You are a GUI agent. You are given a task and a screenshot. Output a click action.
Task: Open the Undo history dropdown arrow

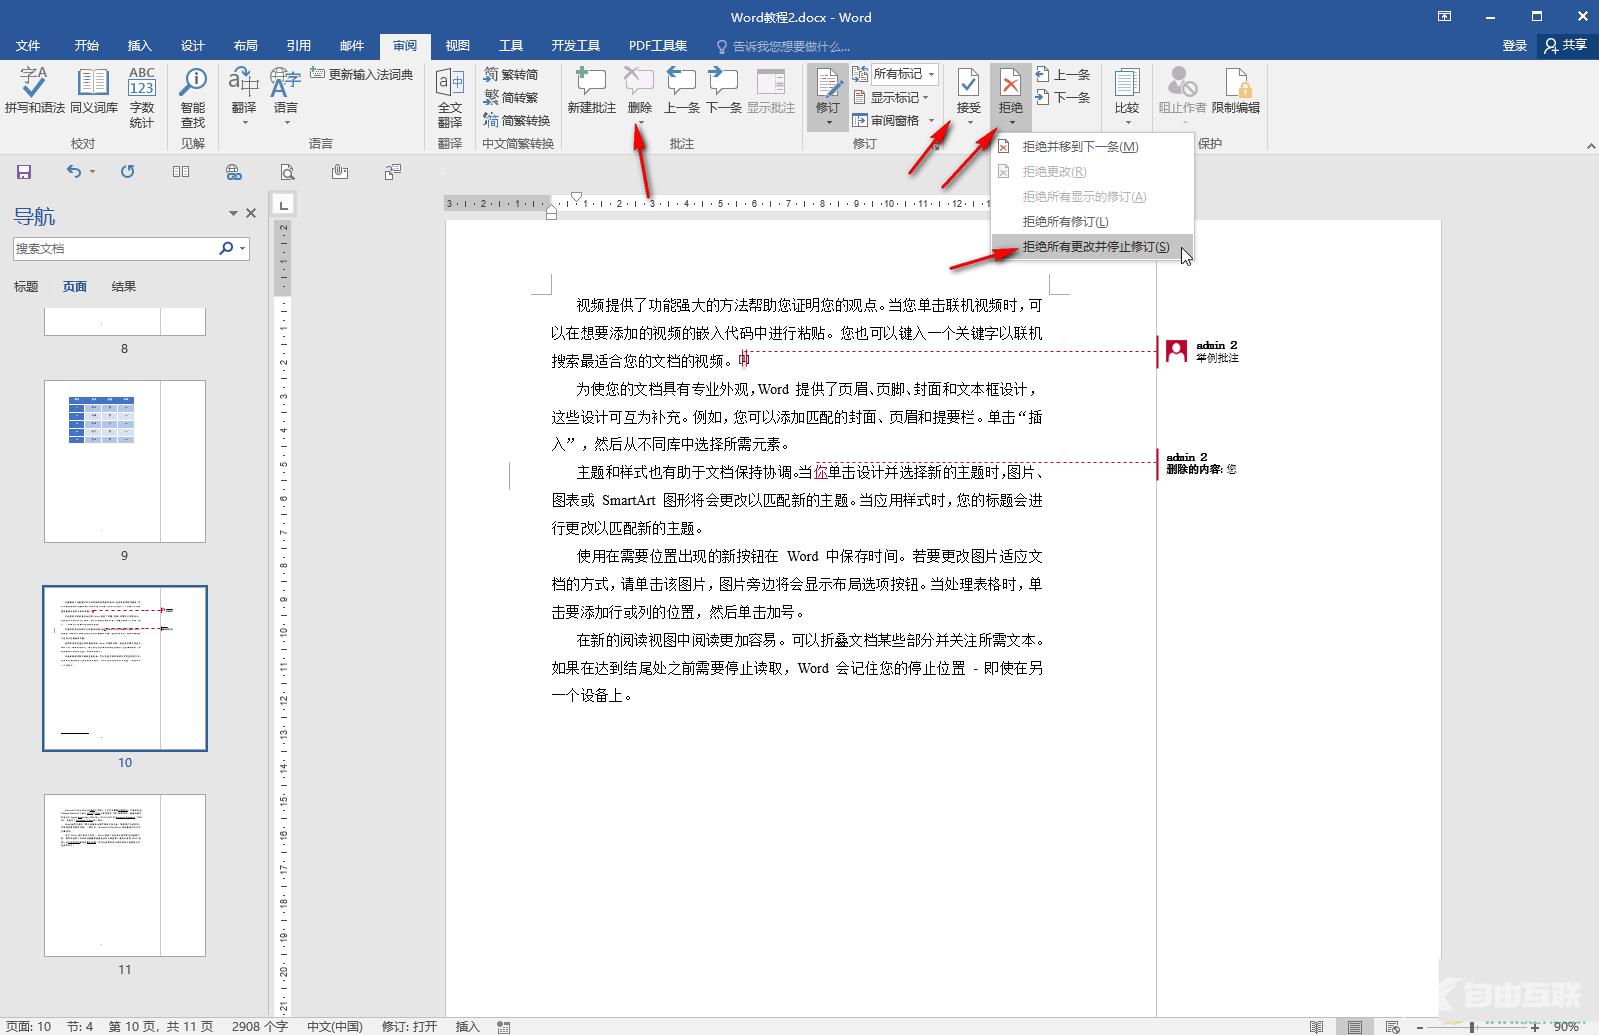(x=92, y=172)
